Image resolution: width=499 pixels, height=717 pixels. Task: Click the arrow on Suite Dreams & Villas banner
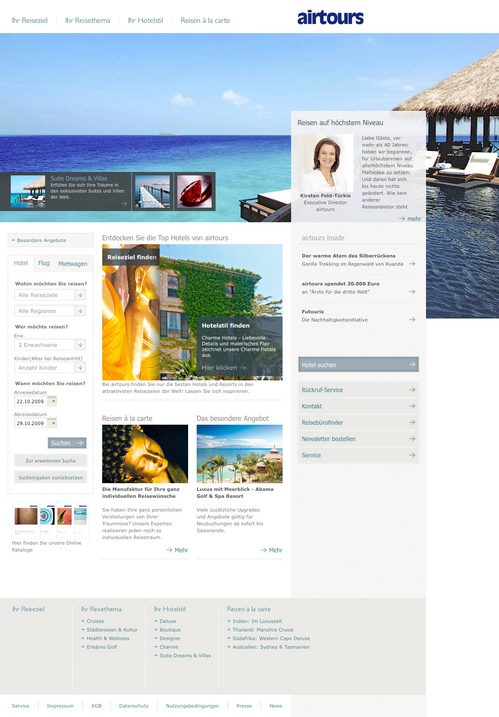[124, 203]
